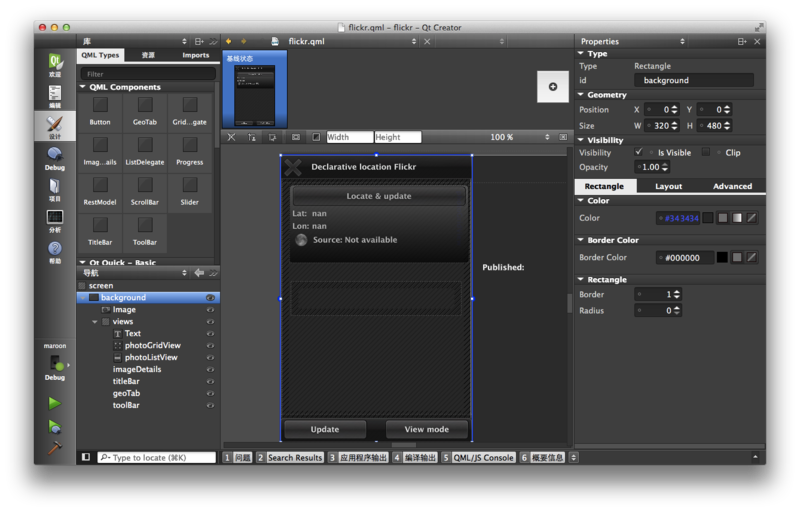The image size is (800, 512).
Task: Click the add state plus button
Action: pos(553,87)
